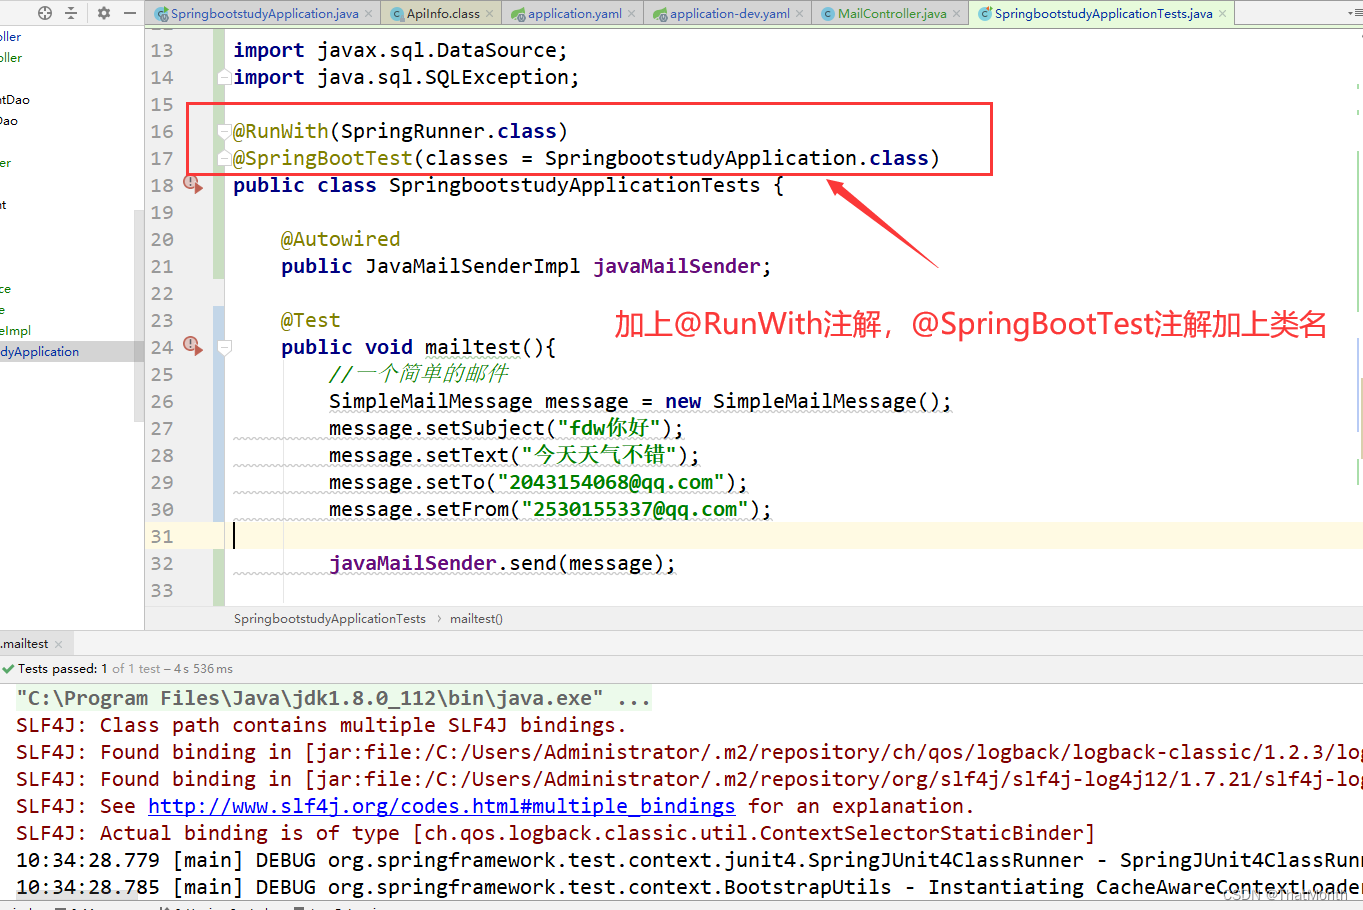
Task: Click java.exe command line in console
Action: click(x=333, y=698)
